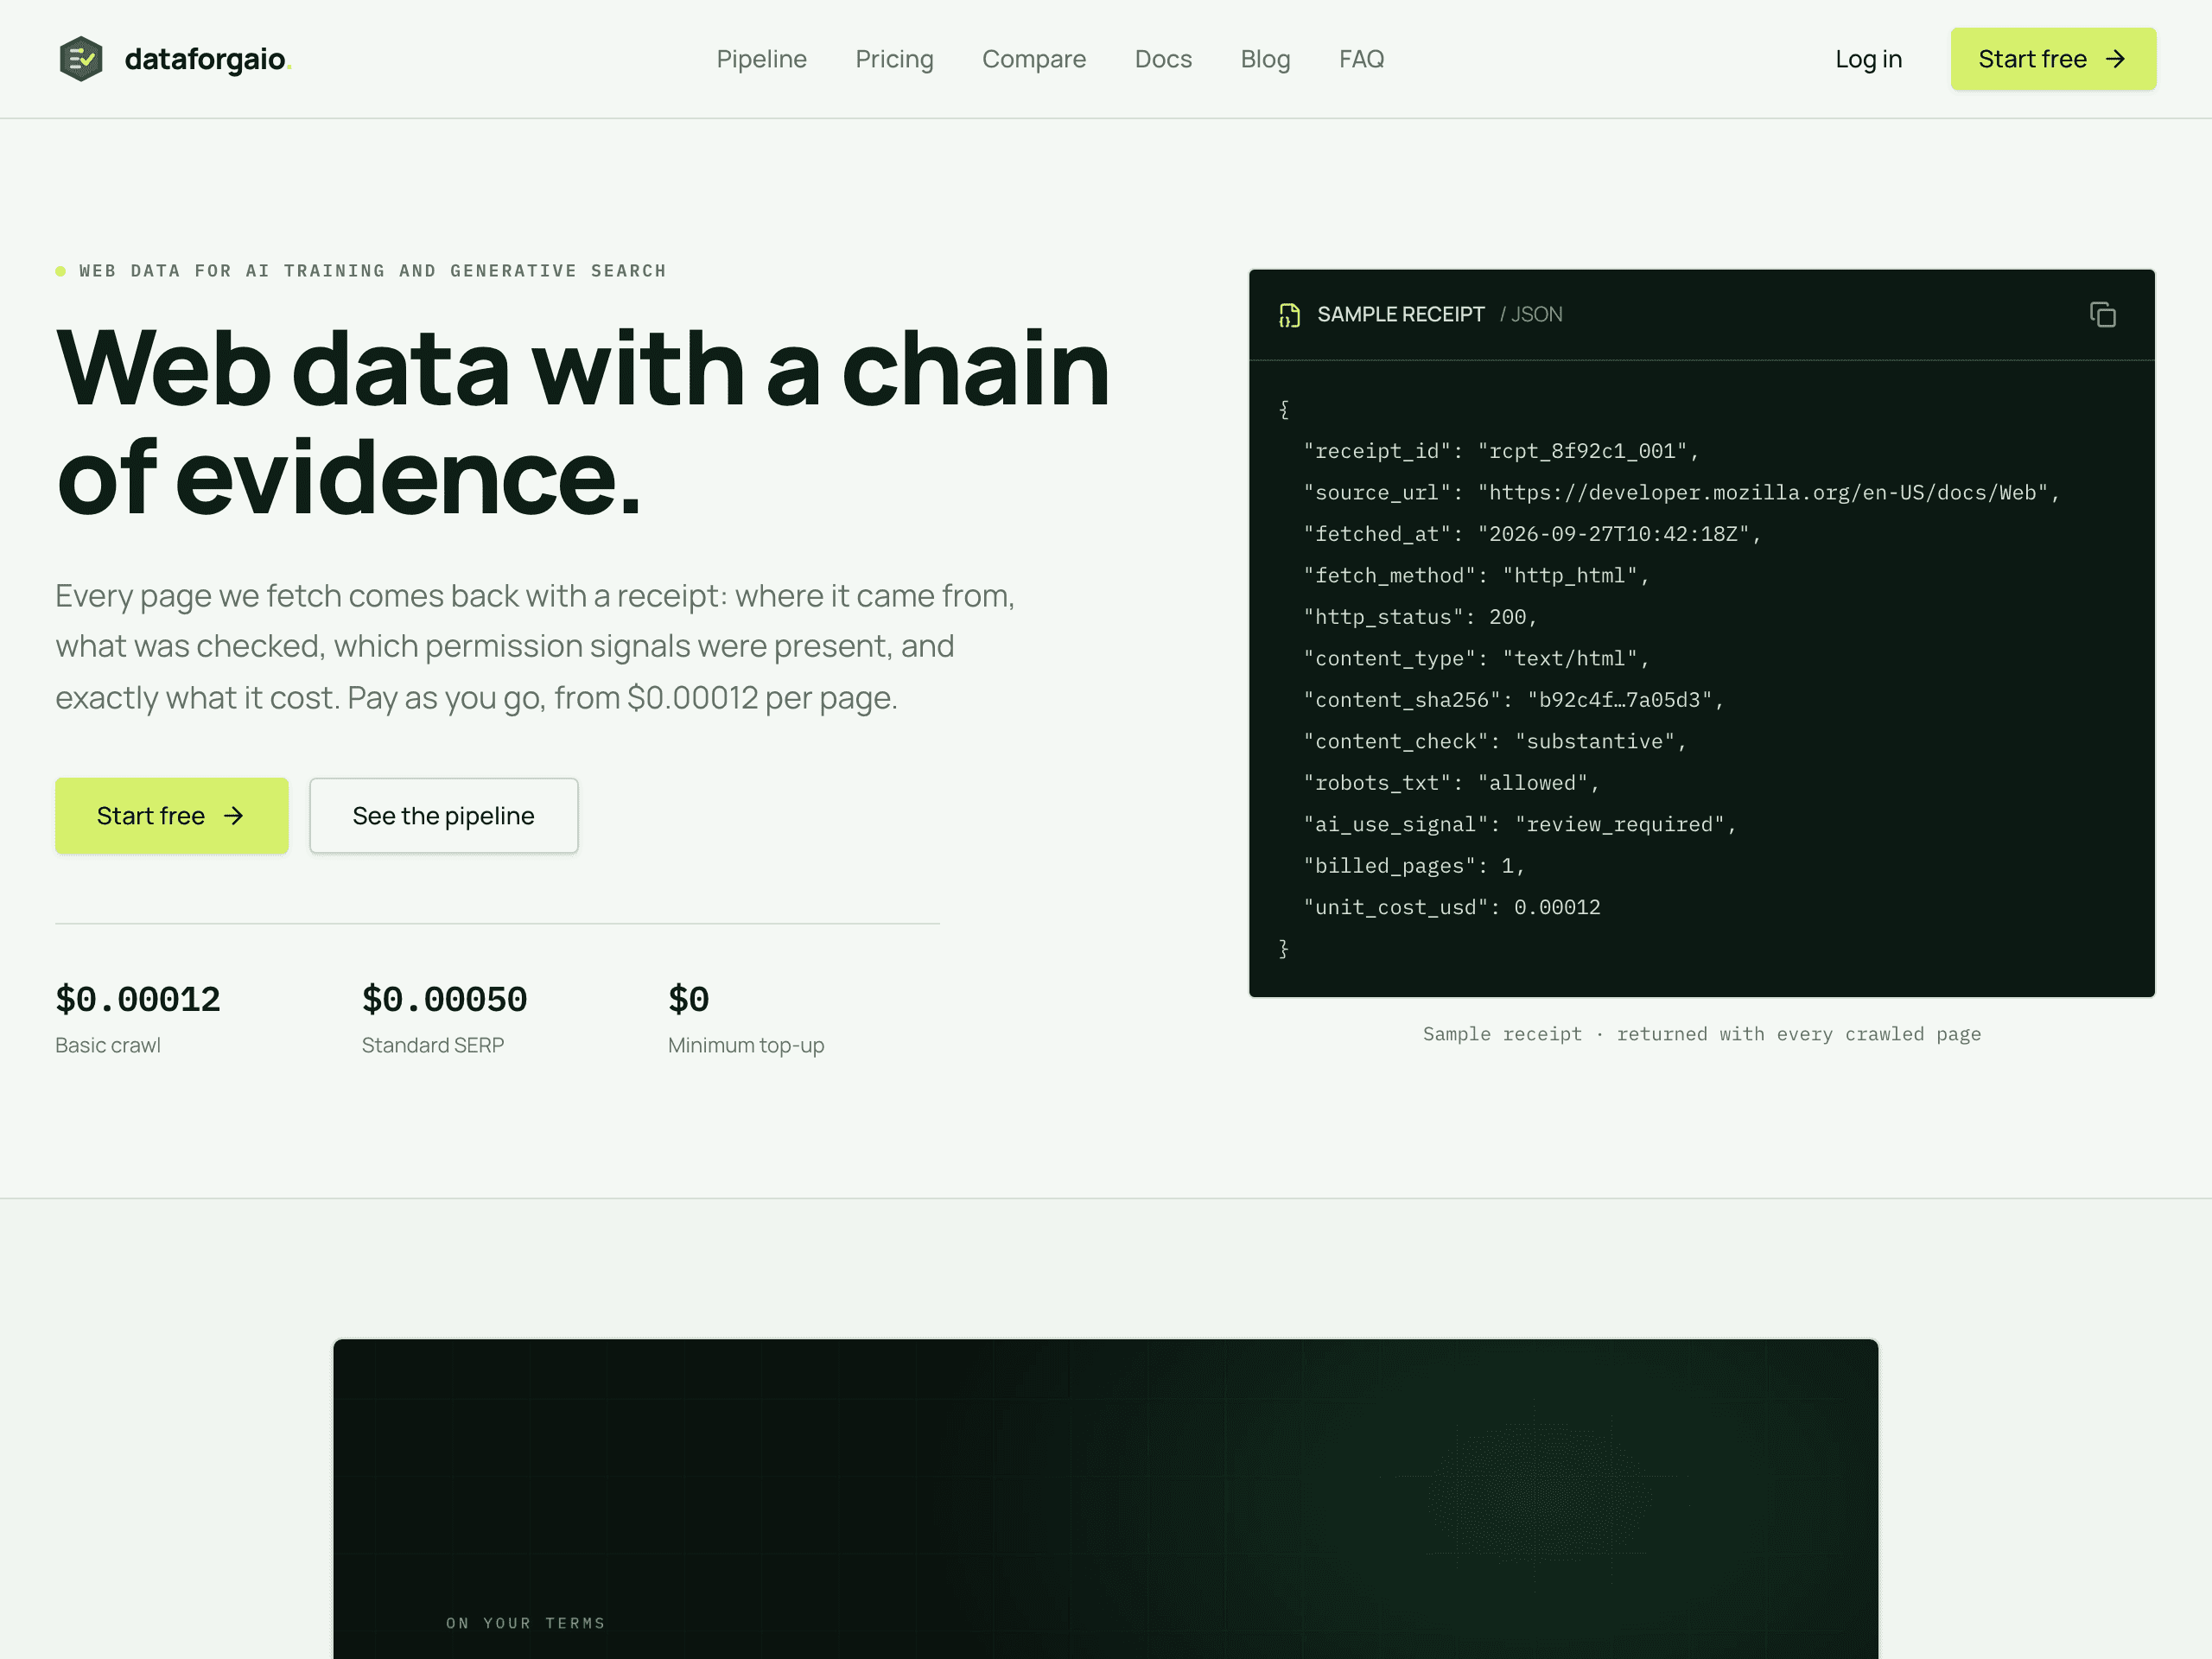
Task: Open the Pricing nav item
Action: pos(894,59)
